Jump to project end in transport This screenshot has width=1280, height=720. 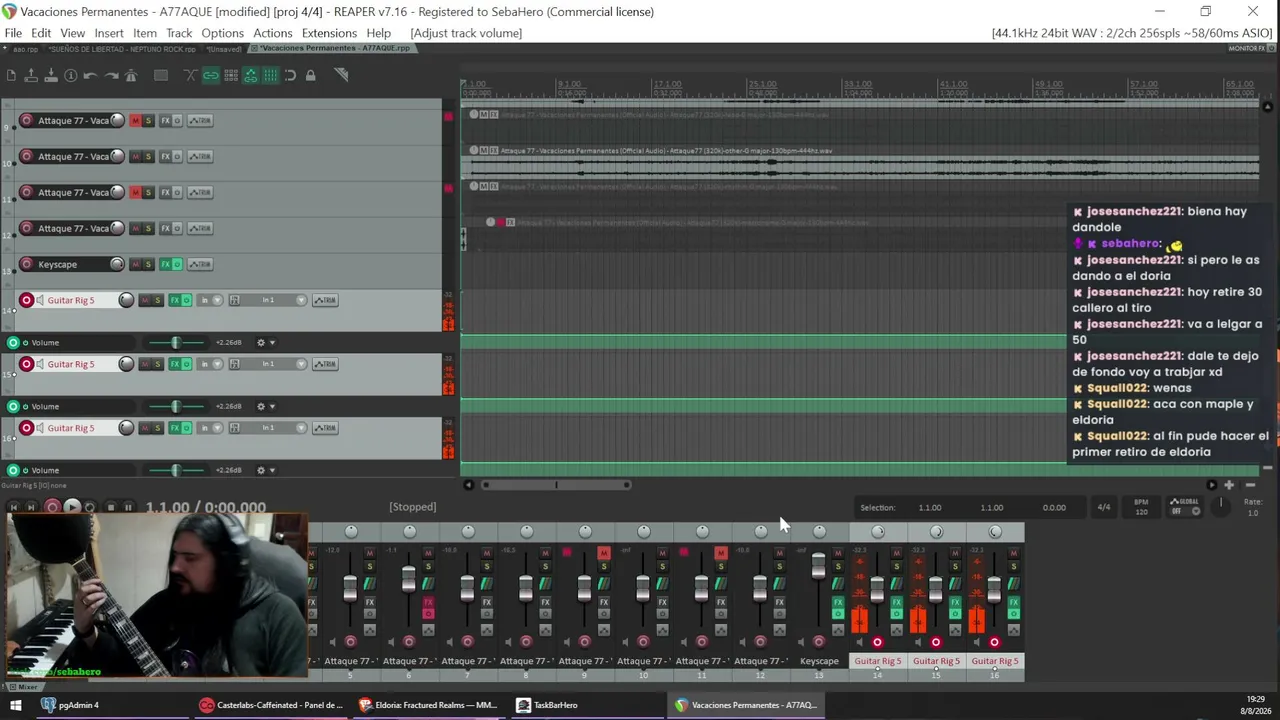click(32, 507)
